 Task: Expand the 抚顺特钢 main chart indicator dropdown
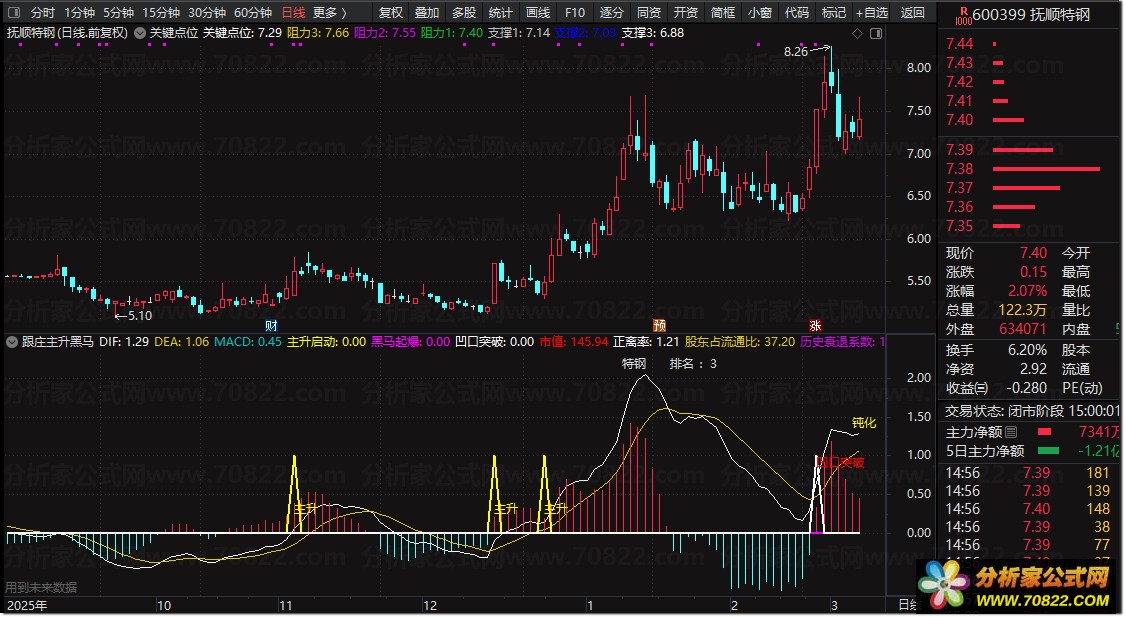(x=139, y=33)
